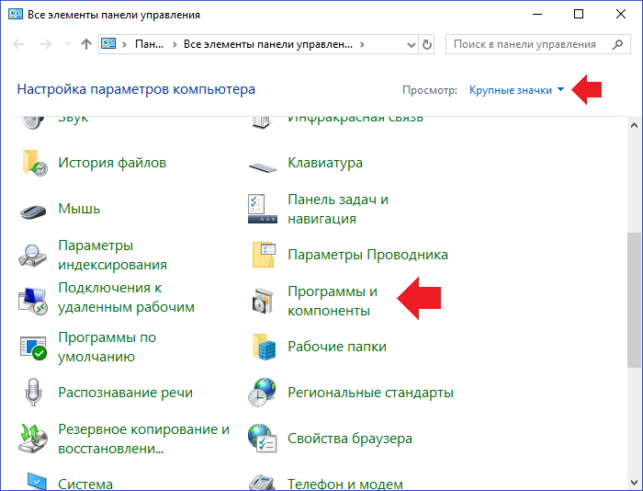Image resolution: width=643 pixels, height=491 pixels.
Task: Open the Мышь settings link
Action: (79, 209)
